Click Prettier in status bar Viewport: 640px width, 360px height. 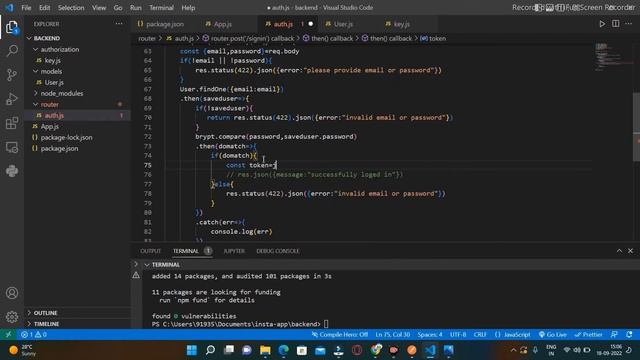pyautogui.click(x=589, y=335)
